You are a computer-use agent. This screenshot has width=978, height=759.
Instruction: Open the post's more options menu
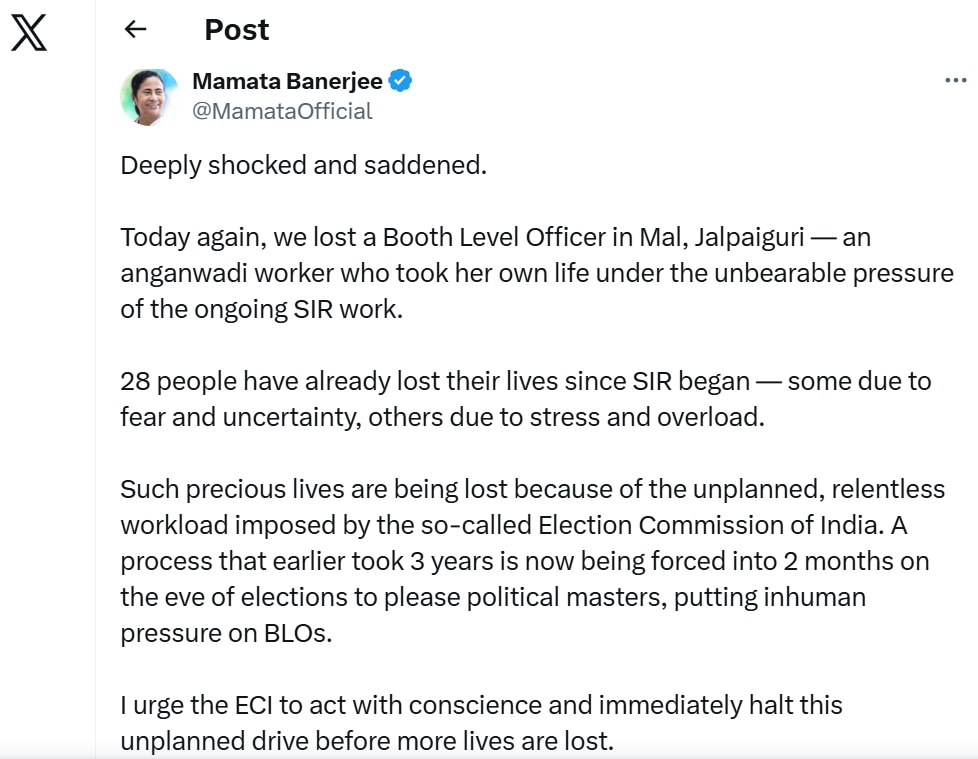coord(955,81)
